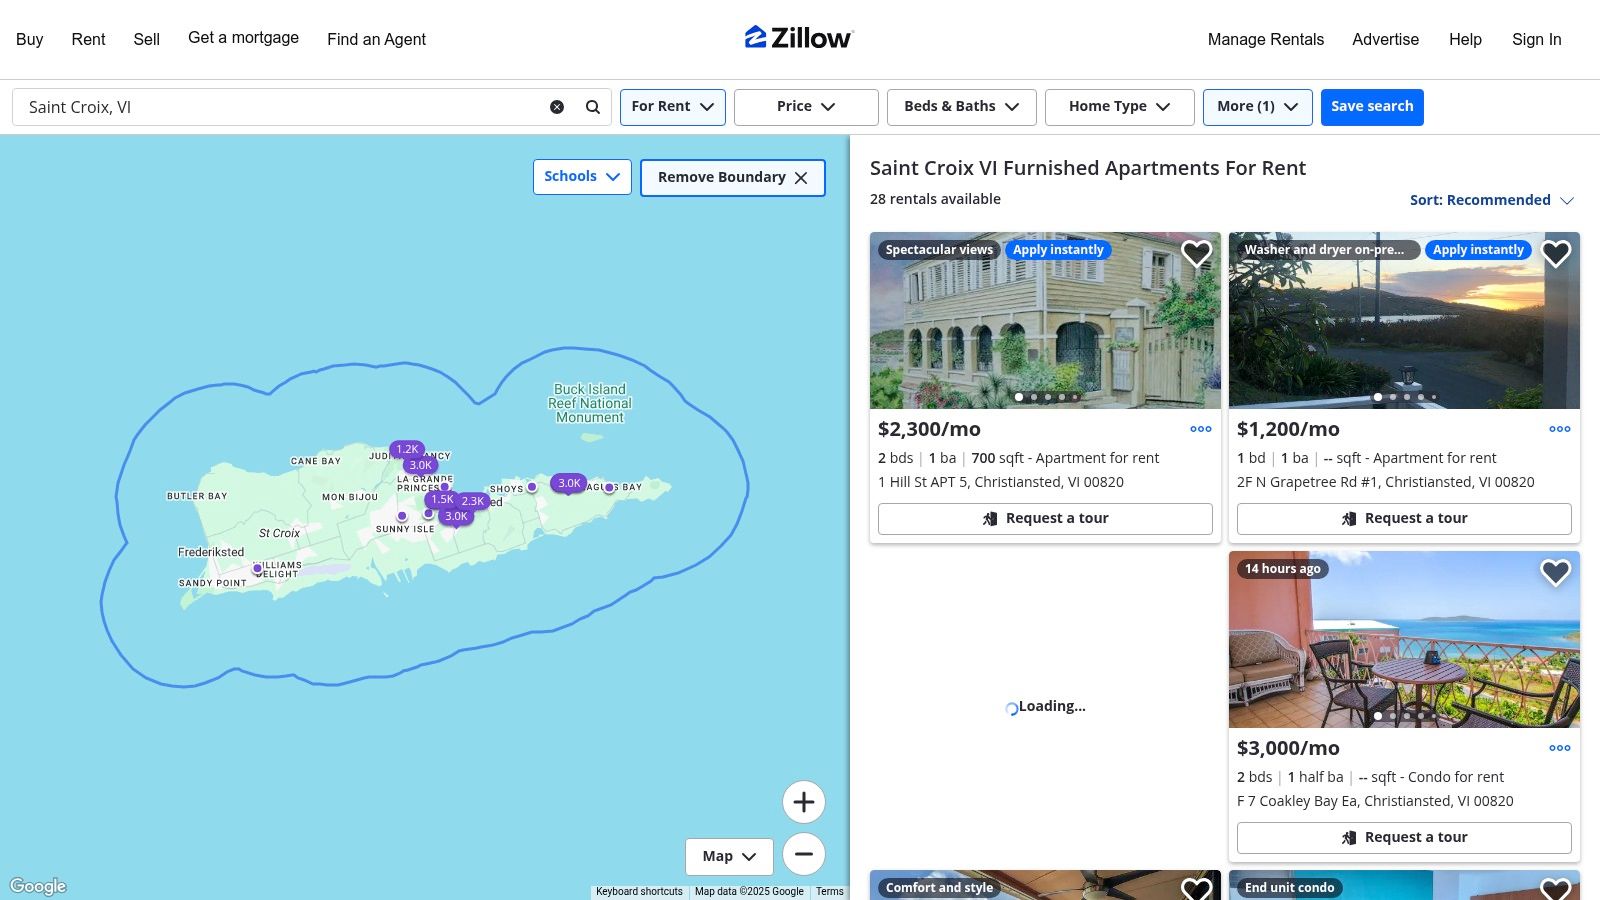Expand the Price filter
1600x900 pixels.
(806, 107)
